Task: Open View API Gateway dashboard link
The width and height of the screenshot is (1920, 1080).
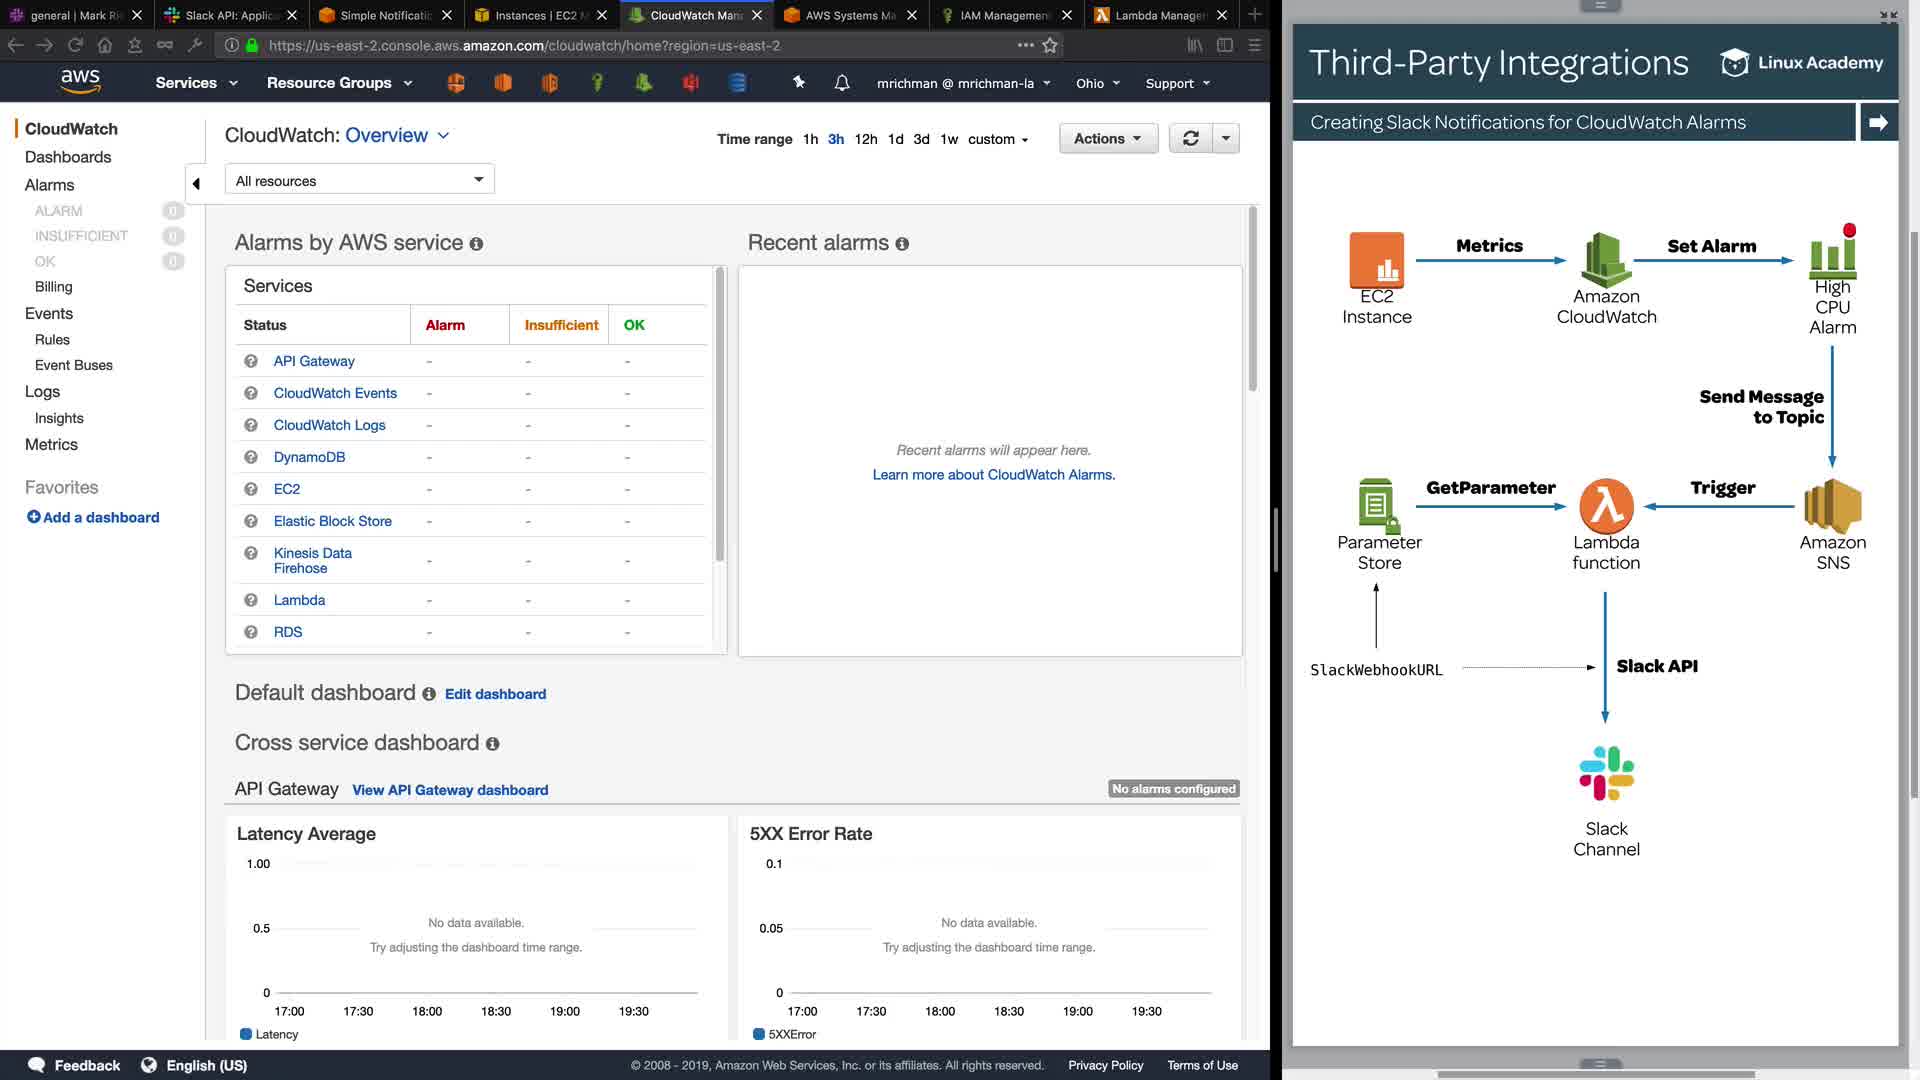Action: pos(450,790)
